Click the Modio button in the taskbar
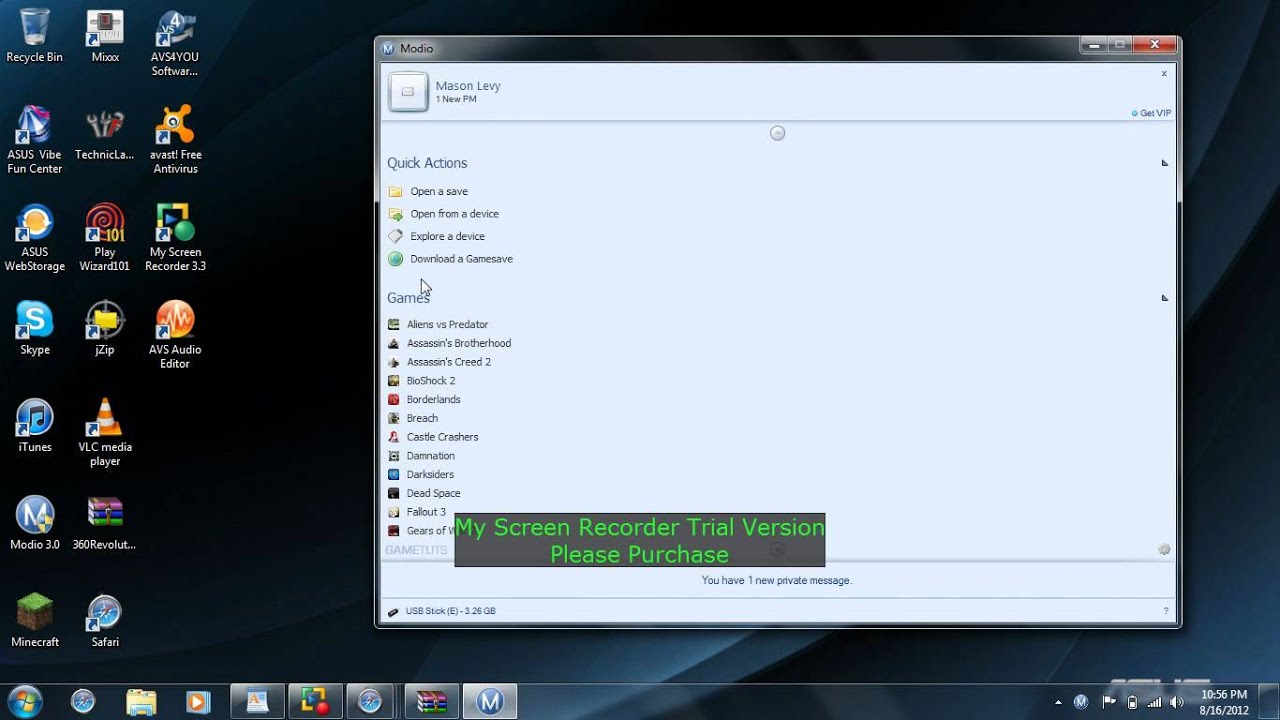The image size is (1280, 720). point(489,702)
